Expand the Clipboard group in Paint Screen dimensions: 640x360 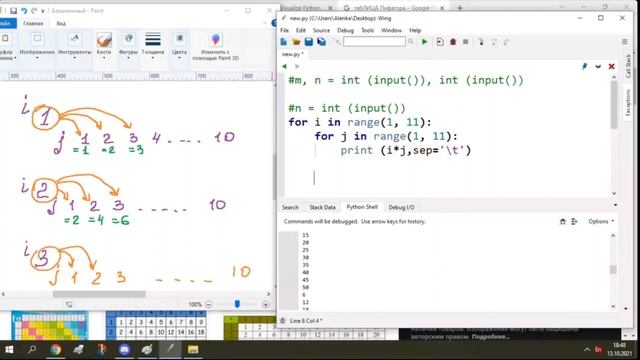(x=7, y=48)
